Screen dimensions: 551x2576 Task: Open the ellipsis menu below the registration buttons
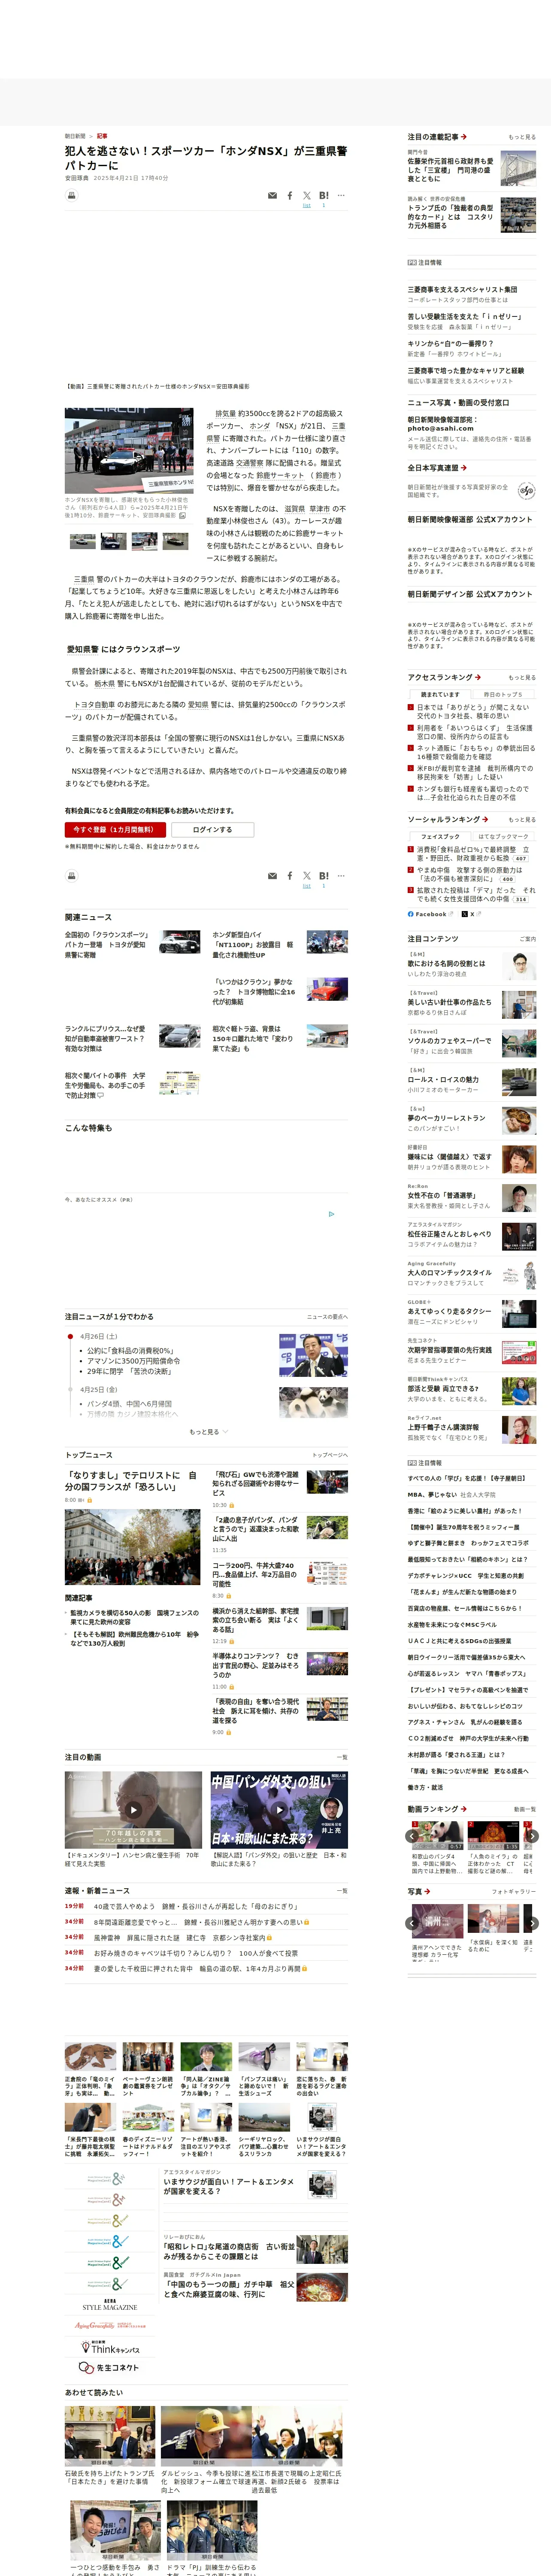(341, 876)
